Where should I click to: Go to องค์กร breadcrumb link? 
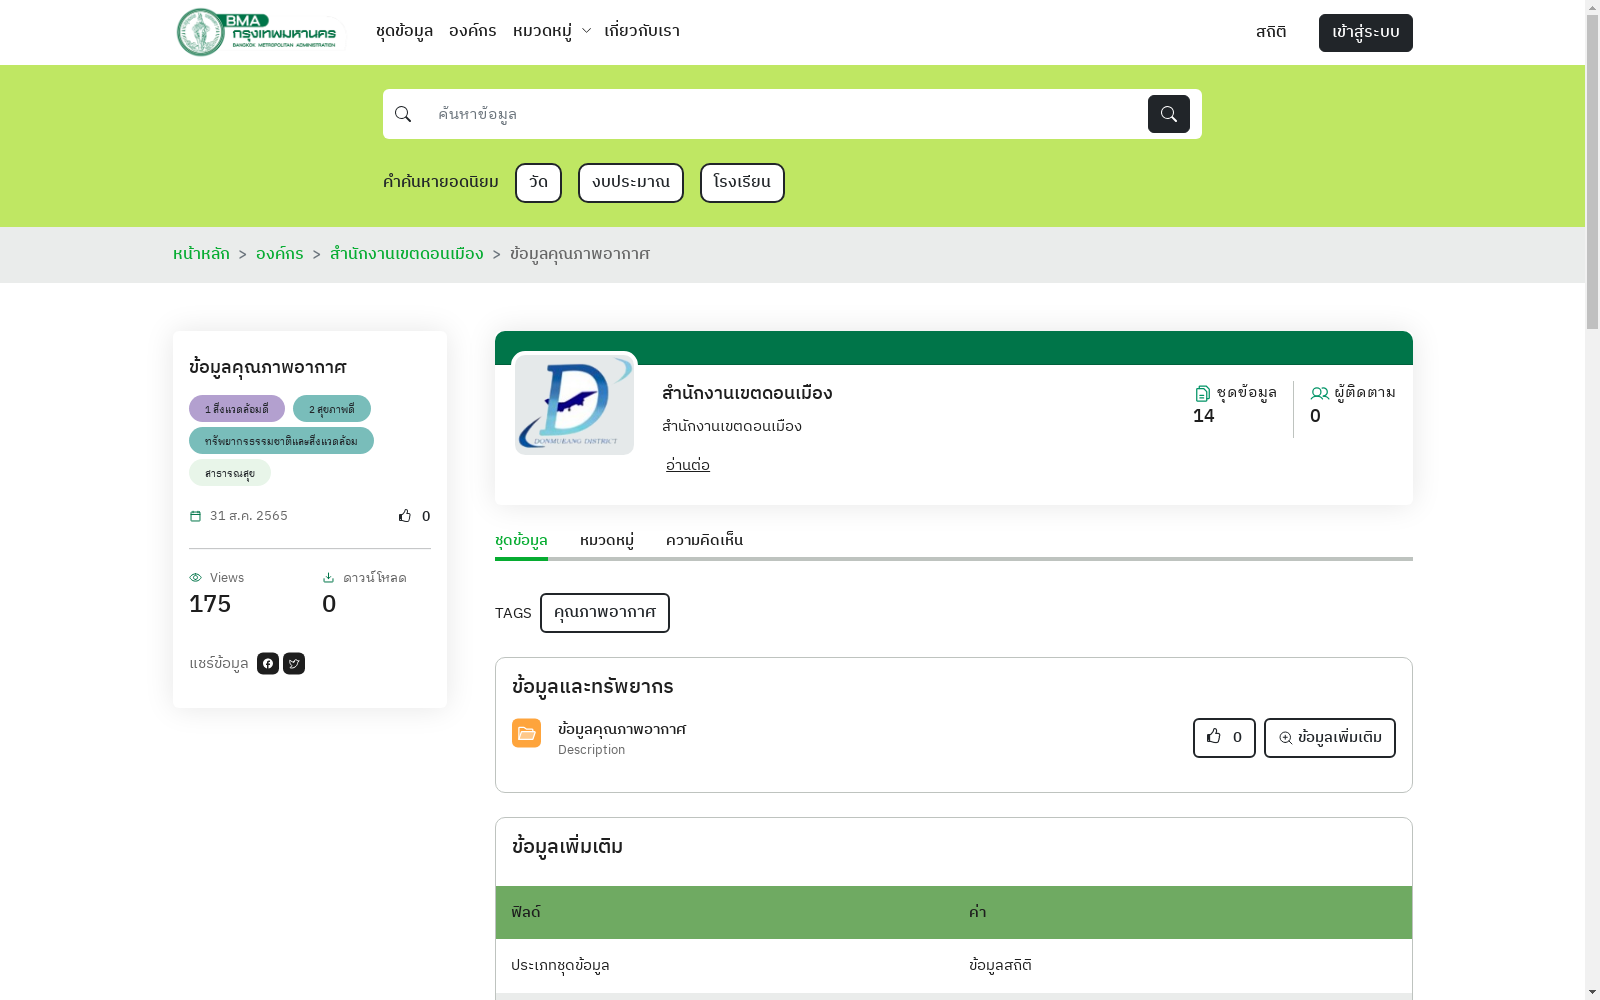click(279, 254)
